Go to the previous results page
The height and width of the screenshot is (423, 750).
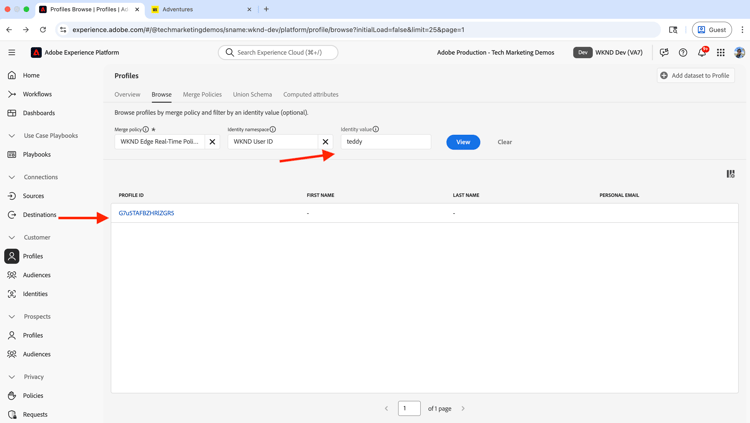(386, 409)
